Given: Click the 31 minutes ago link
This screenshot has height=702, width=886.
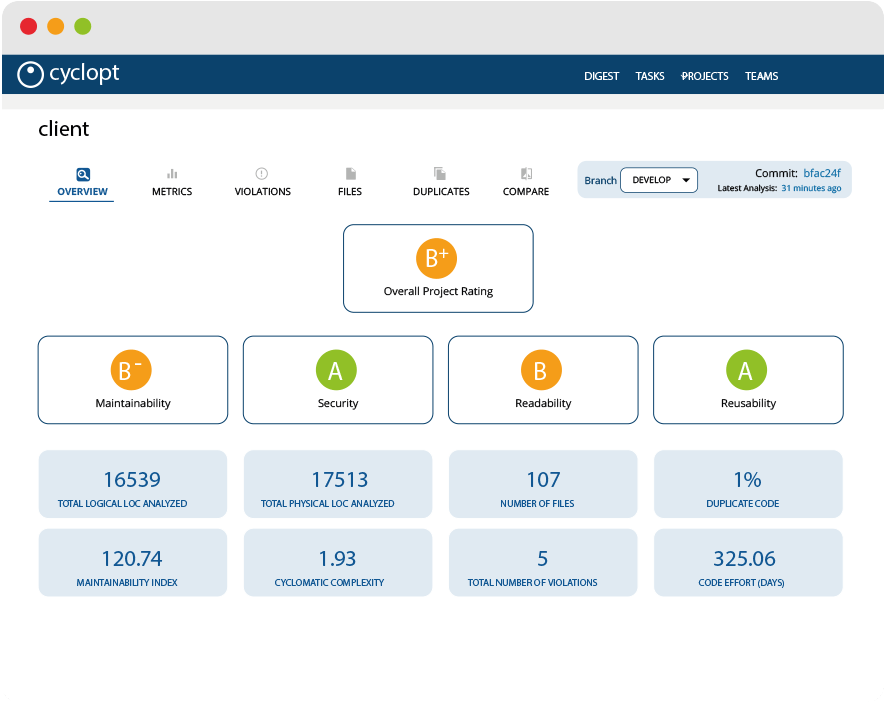Looking at the screenshot, I should [x=811, y=188].
